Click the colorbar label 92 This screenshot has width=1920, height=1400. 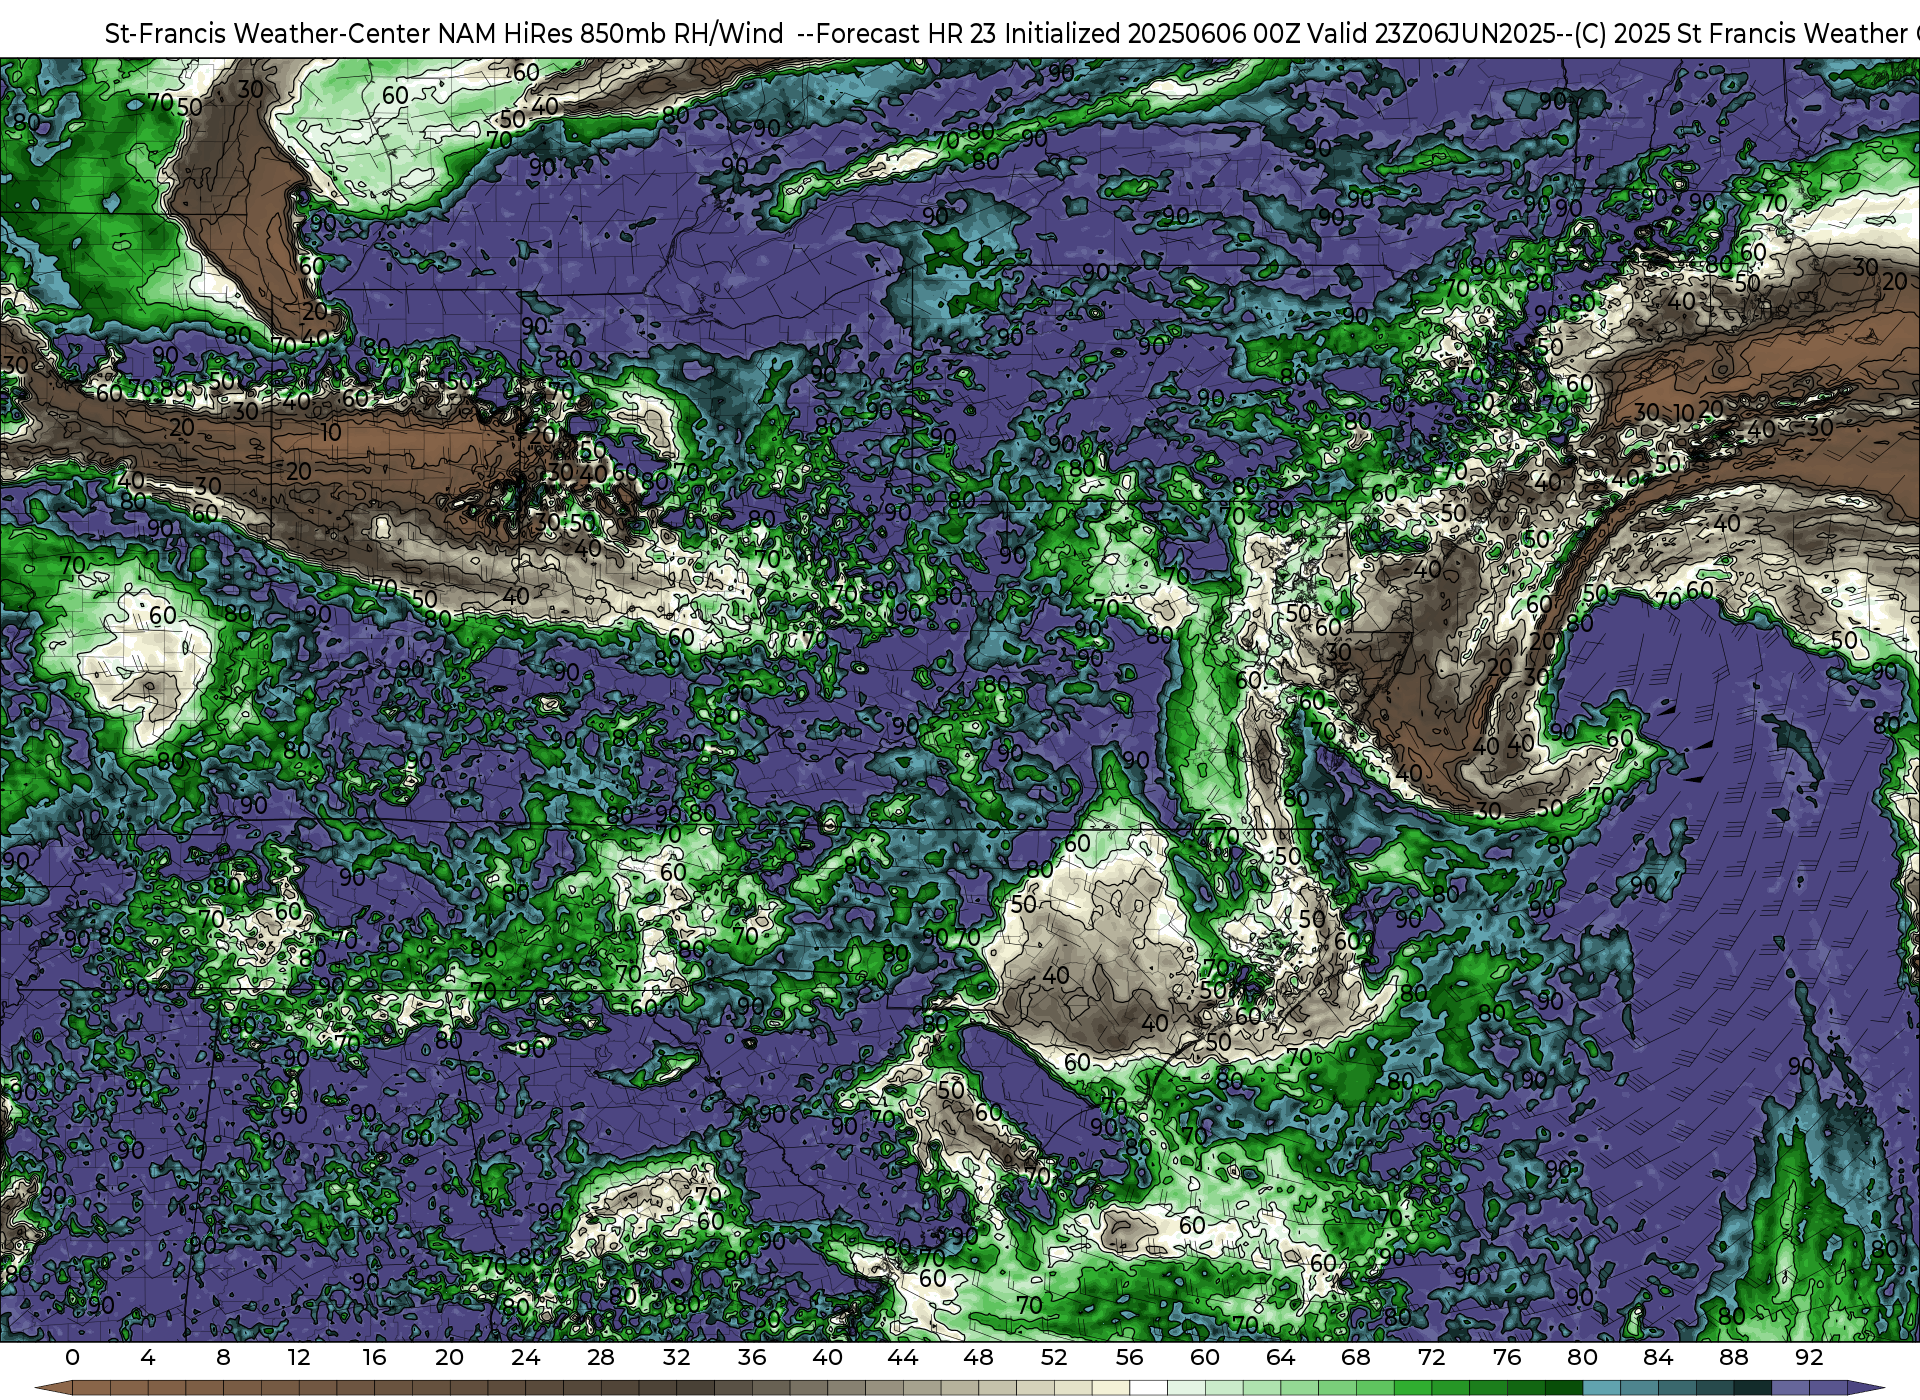(x=1809, y=1358)
